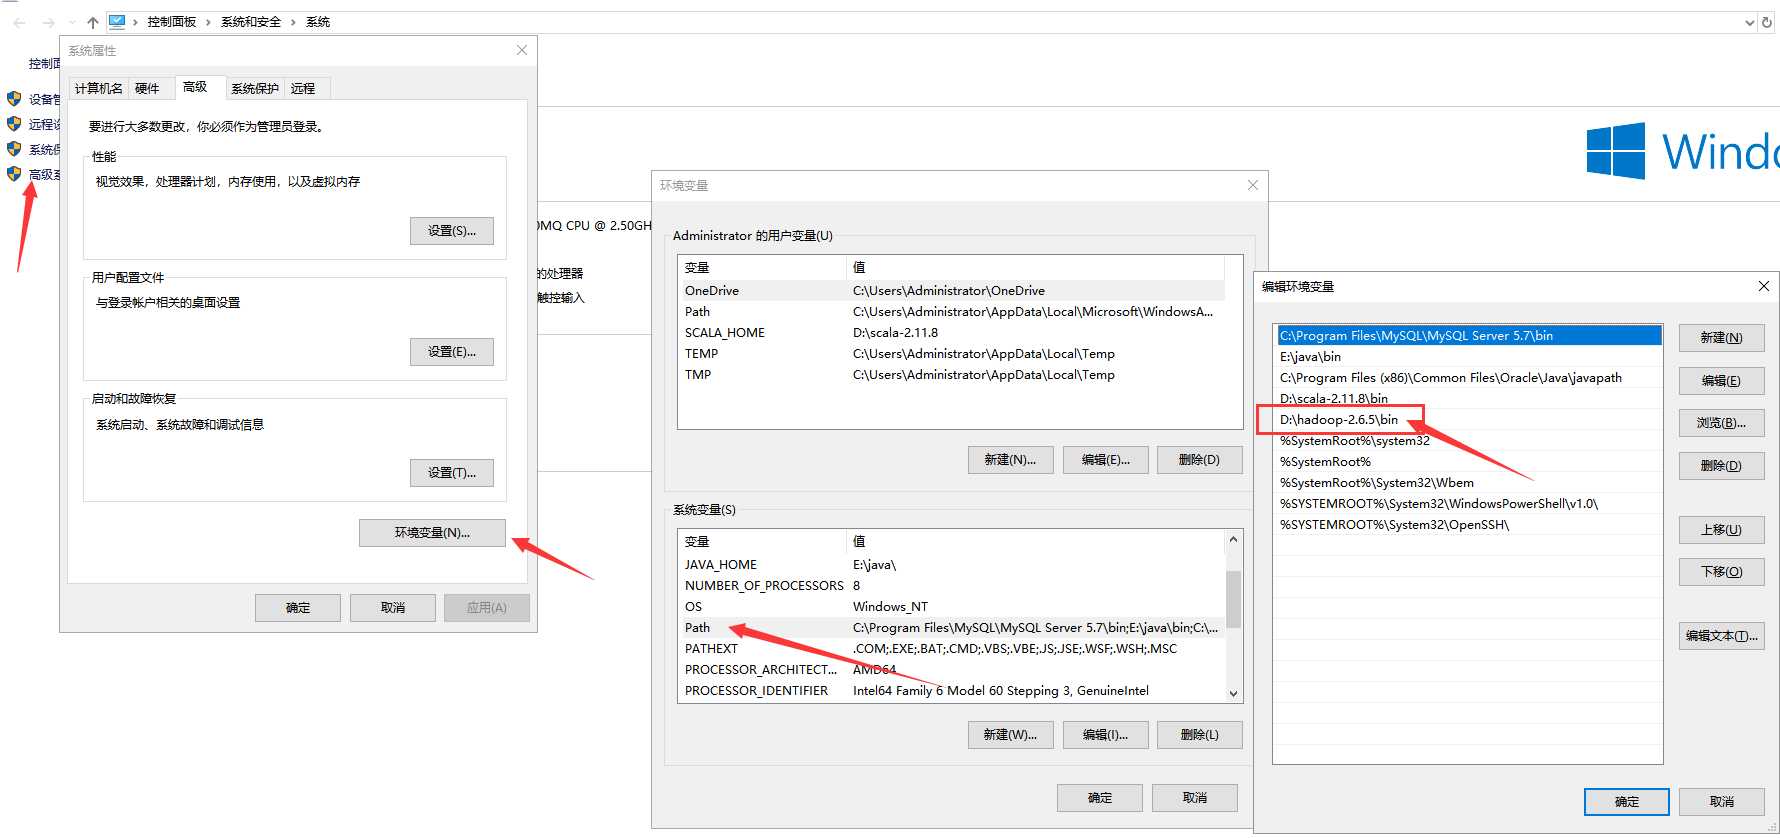
Task: Select the WindowsPowerShell\v1.0 entry
Action: pos(1468,504)
